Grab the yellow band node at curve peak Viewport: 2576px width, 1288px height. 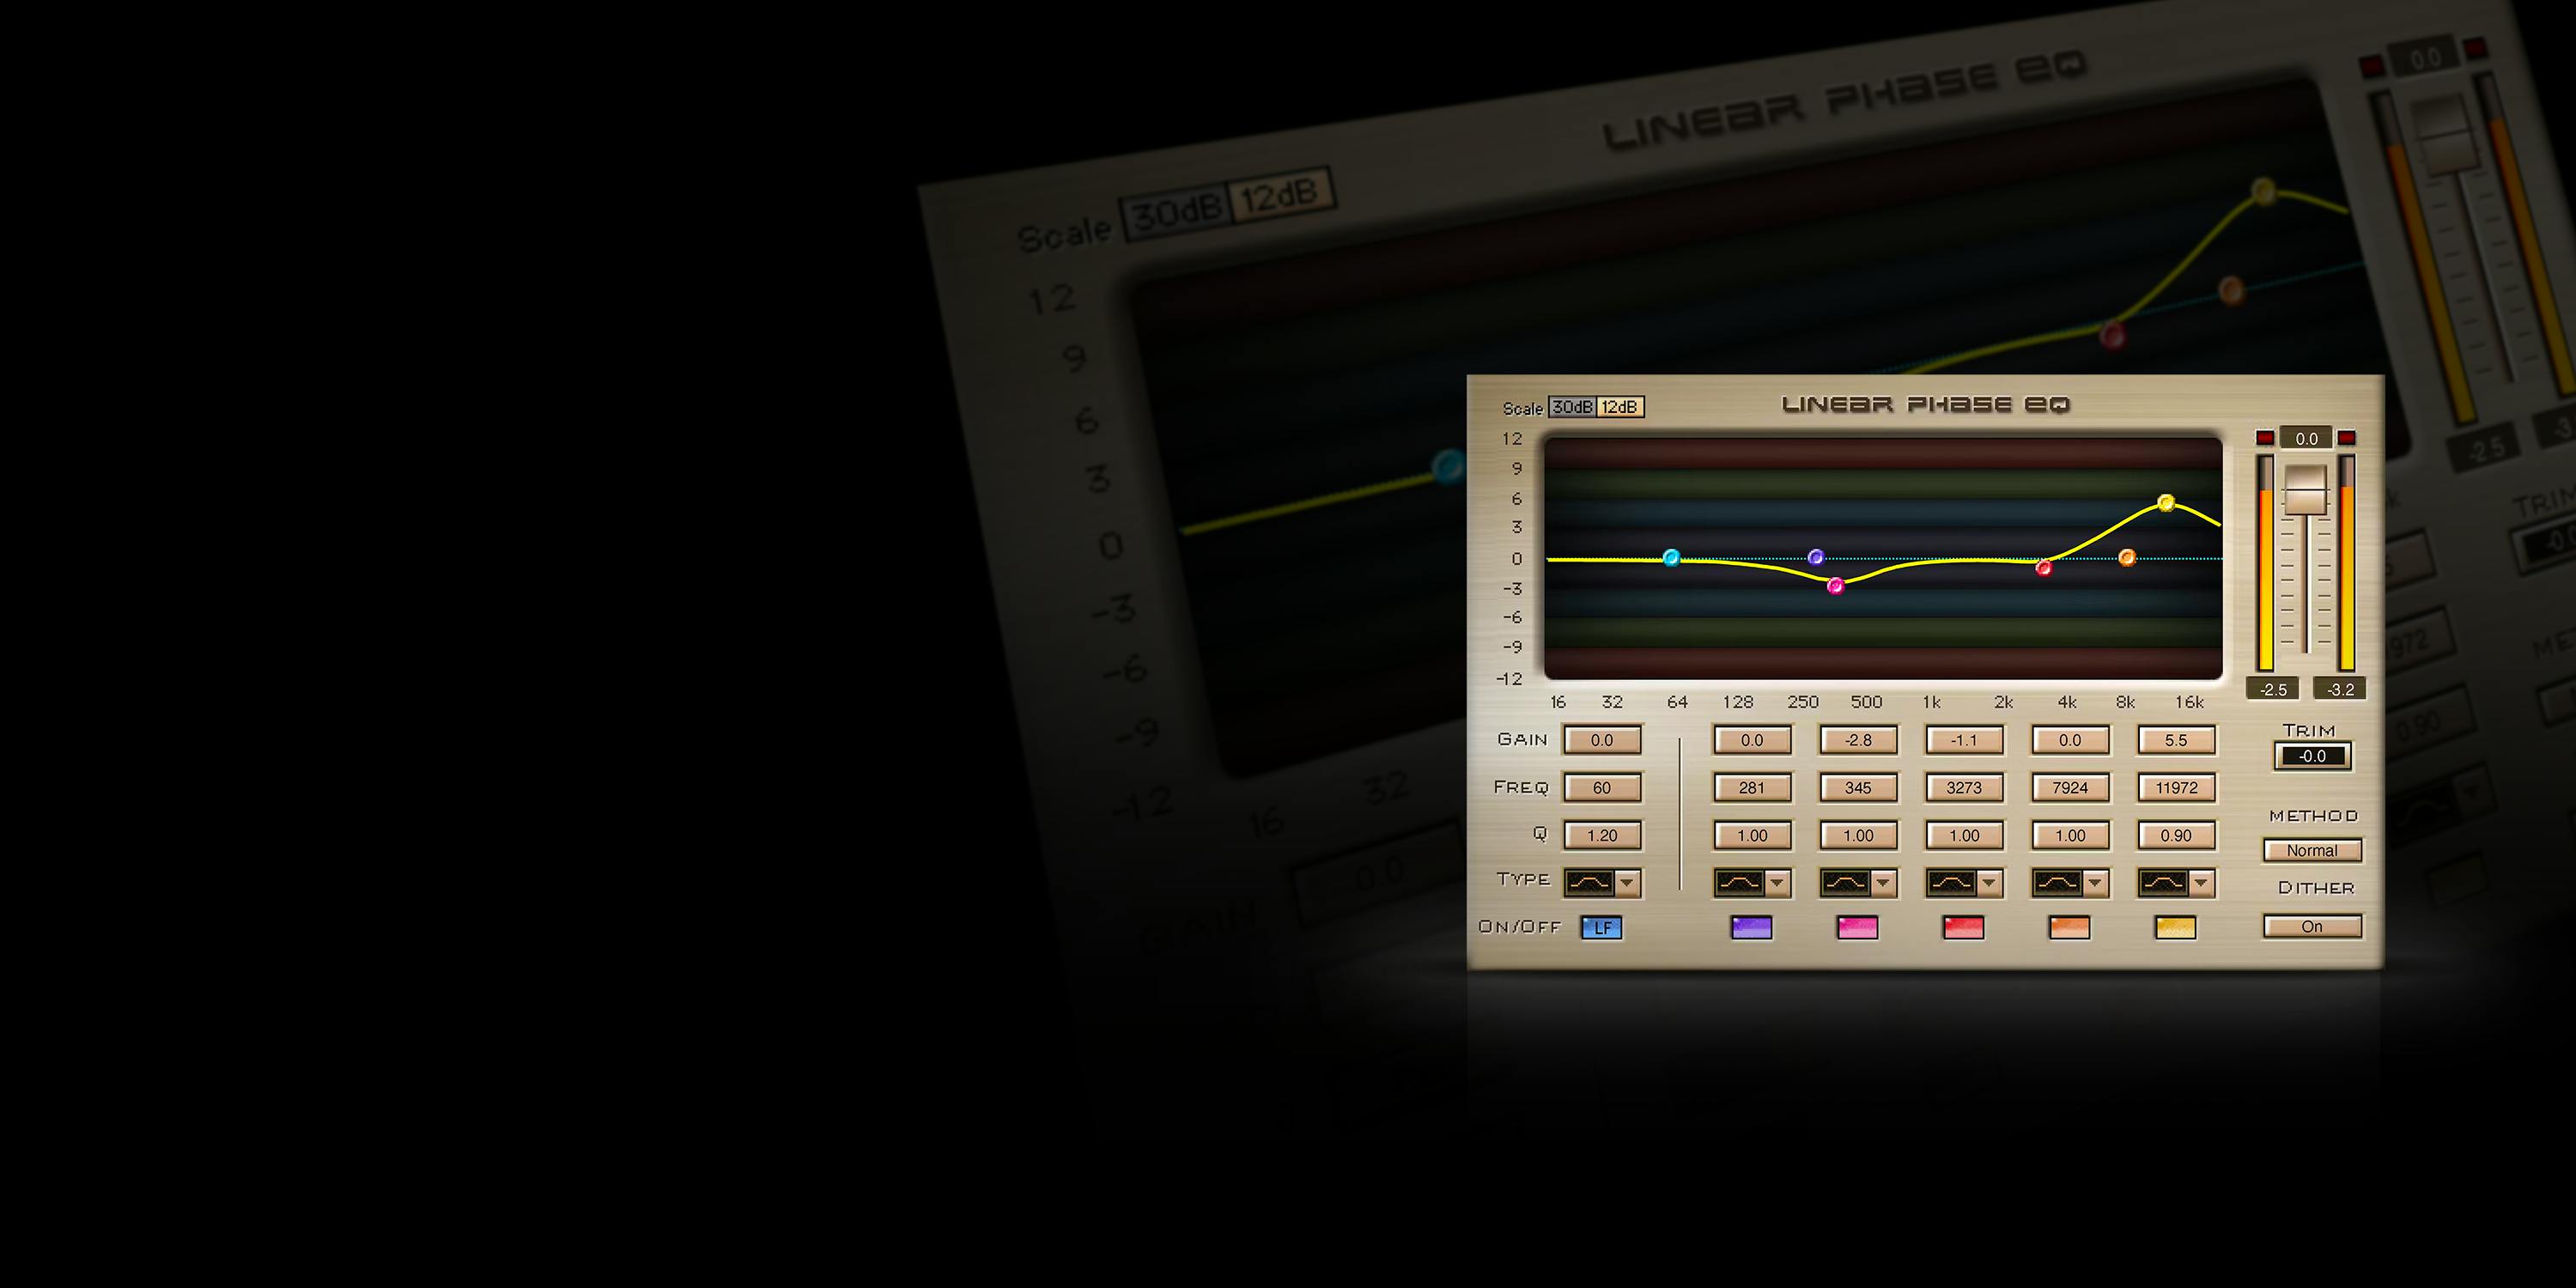(2166, 503)
